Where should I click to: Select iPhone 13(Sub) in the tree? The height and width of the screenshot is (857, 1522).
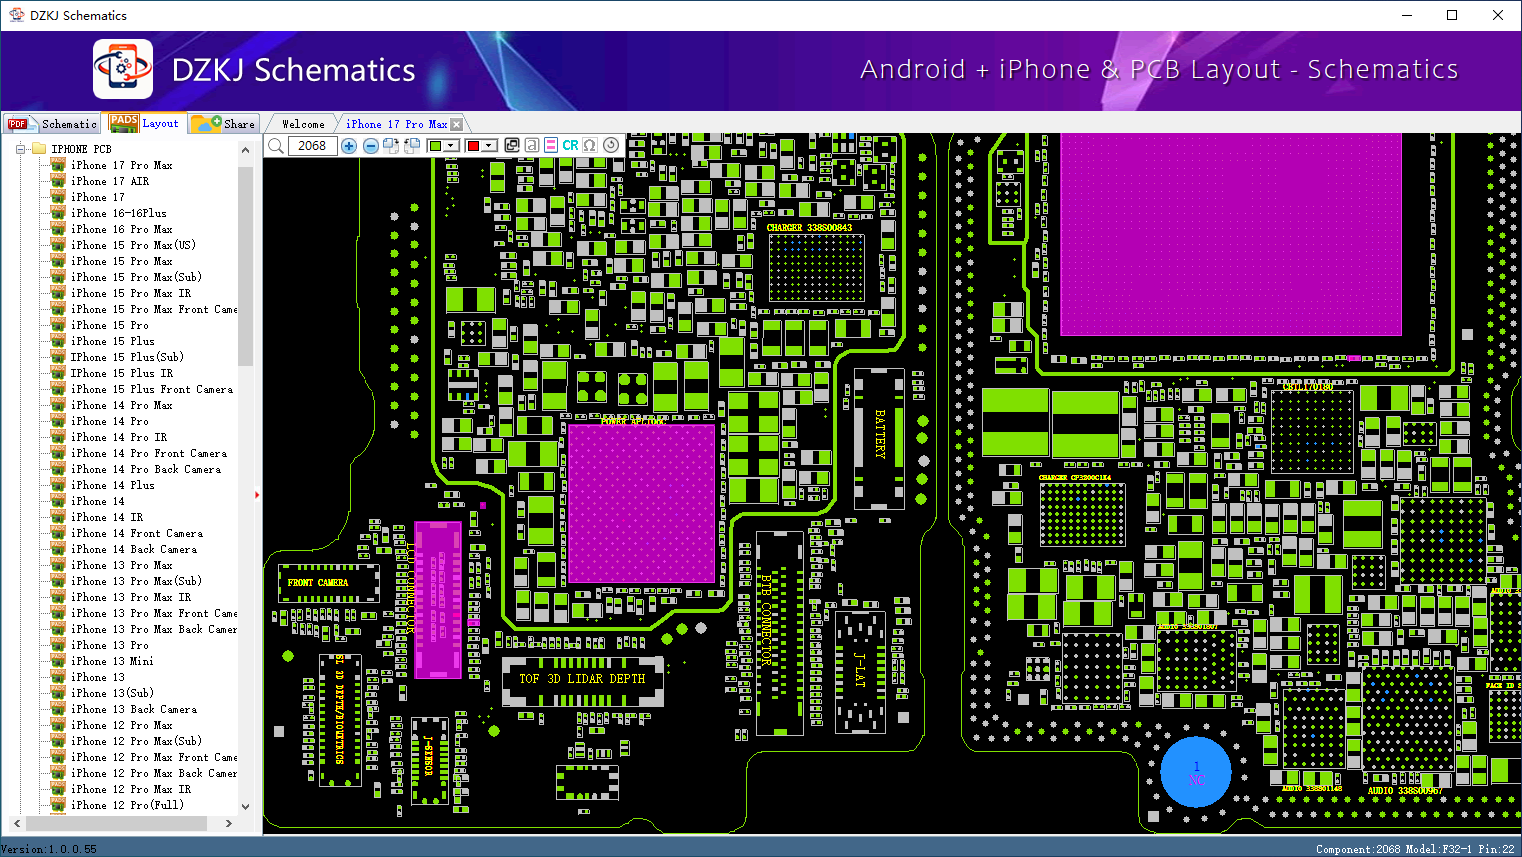coord(112,693)
